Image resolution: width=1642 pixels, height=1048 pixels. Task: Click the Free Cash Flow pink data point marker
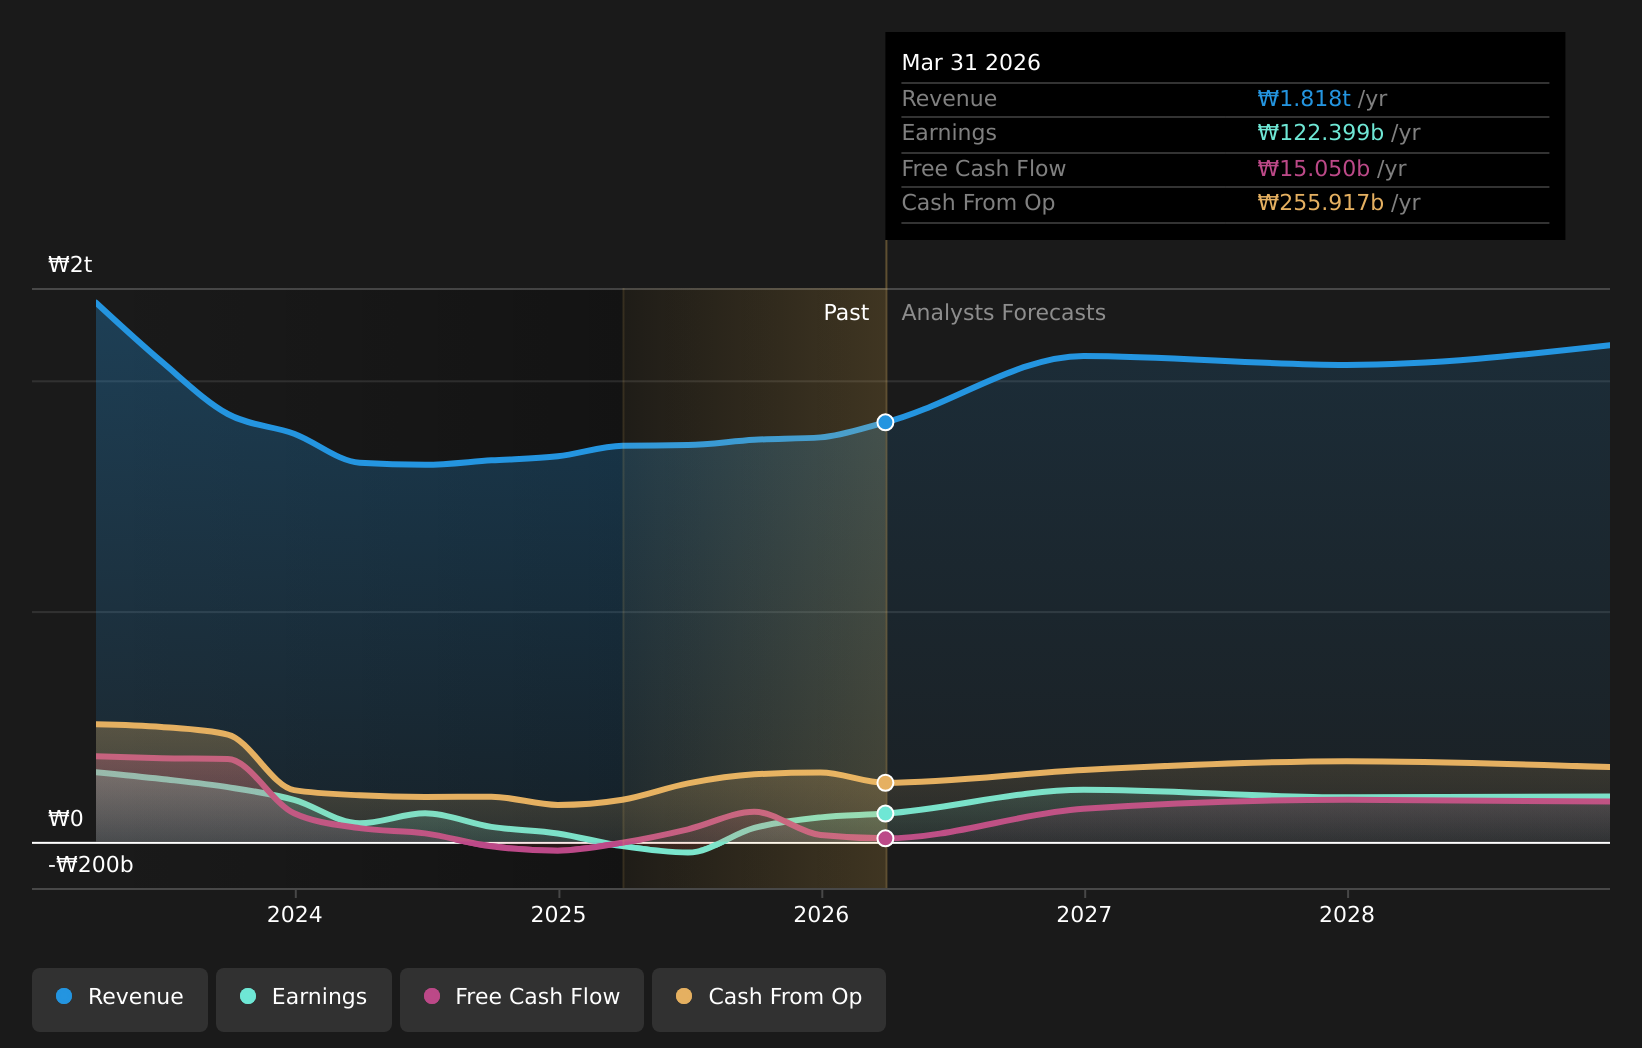(x=885, y=838)
